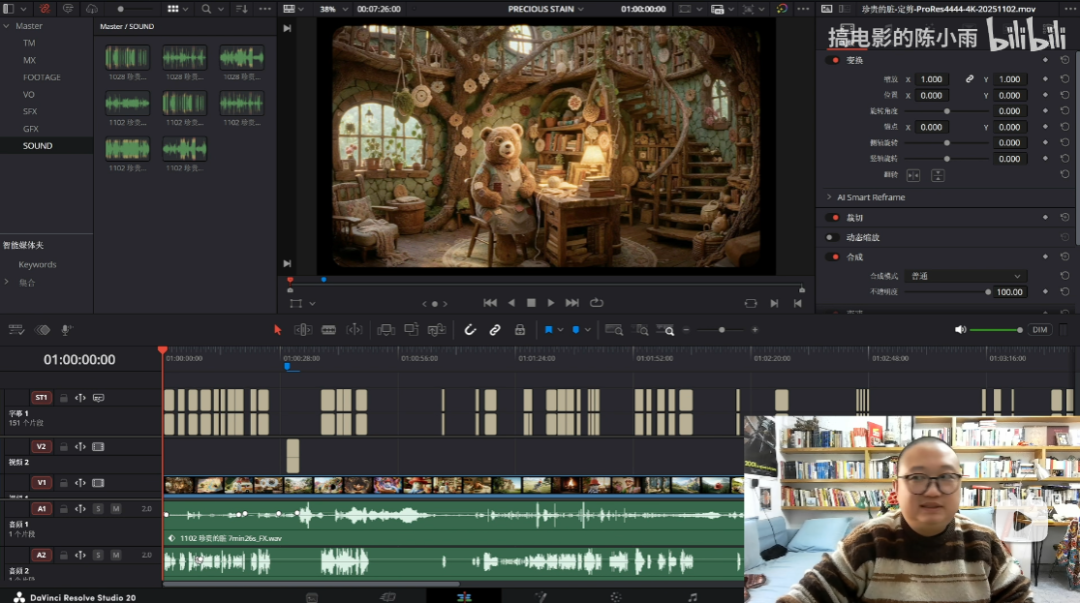Click the Position Lock padlock icon
1080x603 pixels.
pos(519,330)
